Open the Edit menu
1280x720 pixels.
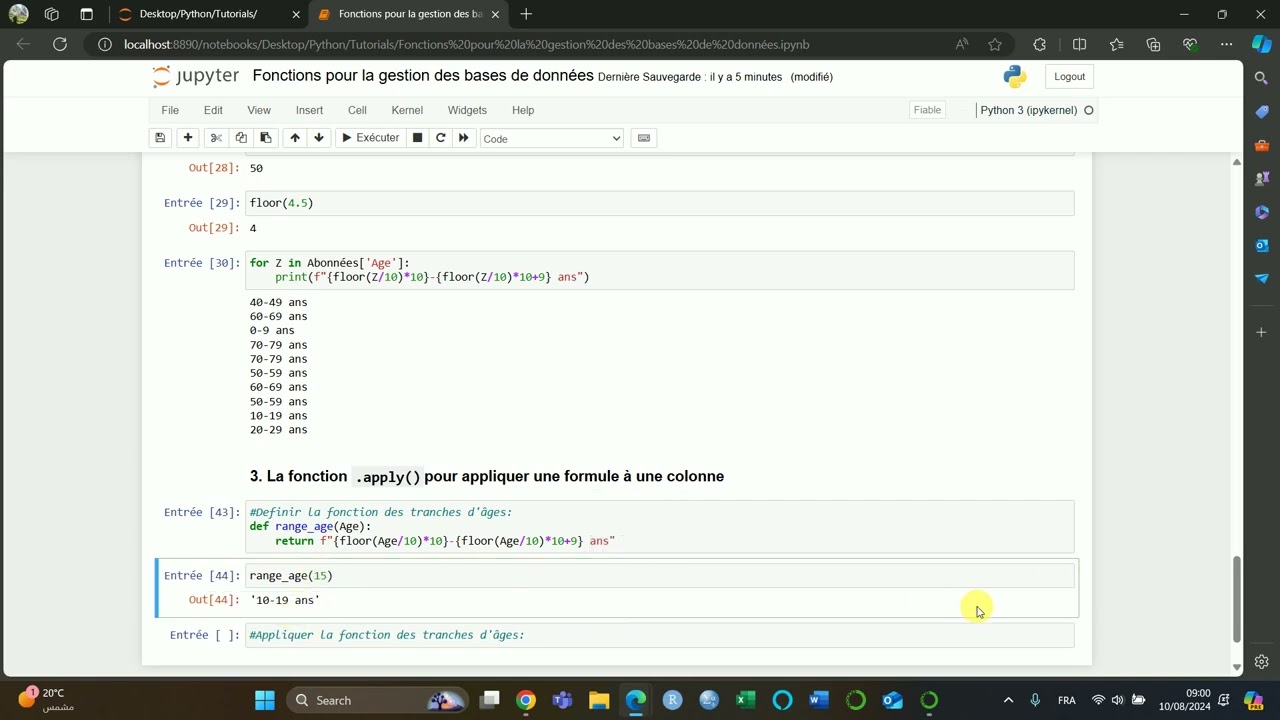click(x=213, y=110)
